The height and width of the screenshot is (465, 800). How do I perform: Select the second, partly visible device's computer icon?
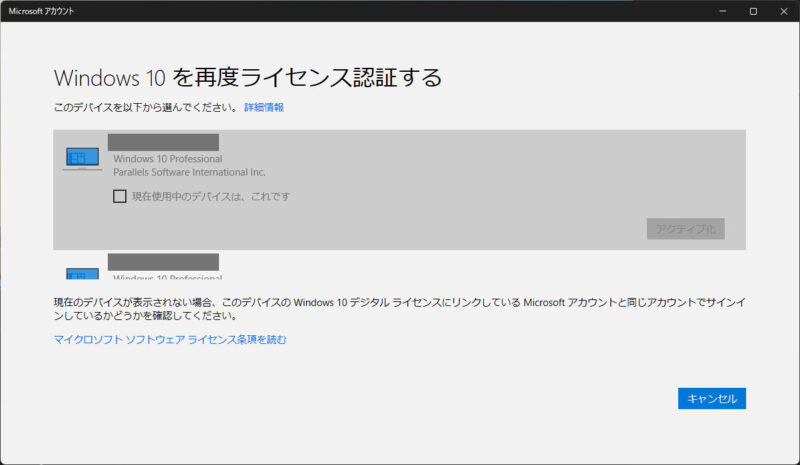click(x=82, y=274)
